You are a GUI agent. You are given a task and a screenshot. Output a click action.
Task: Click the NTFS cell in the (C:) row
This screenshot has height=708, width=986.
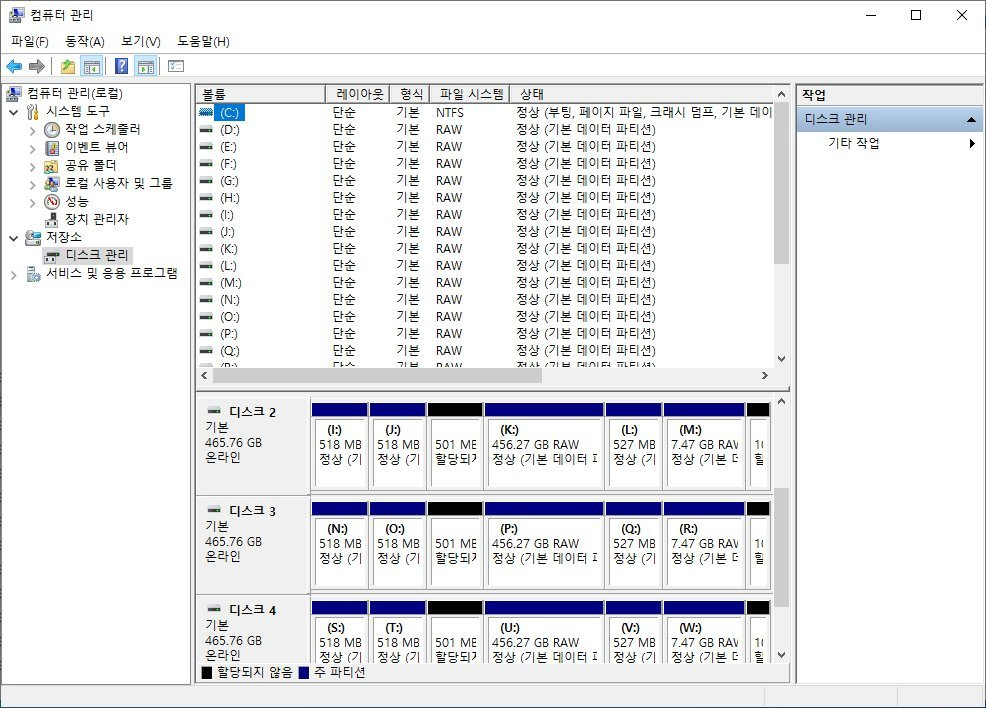[450, 113]
